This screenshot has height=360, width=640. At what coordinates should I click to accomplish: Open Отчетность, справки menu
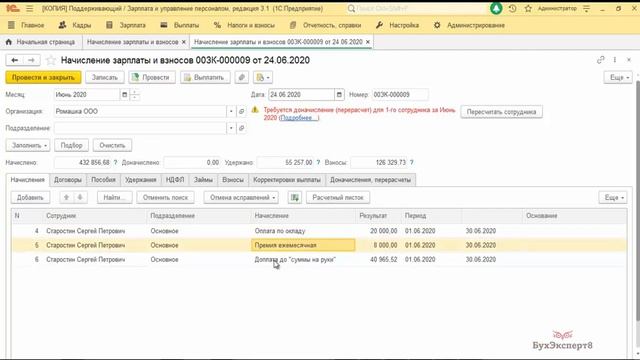click(325, 25)
